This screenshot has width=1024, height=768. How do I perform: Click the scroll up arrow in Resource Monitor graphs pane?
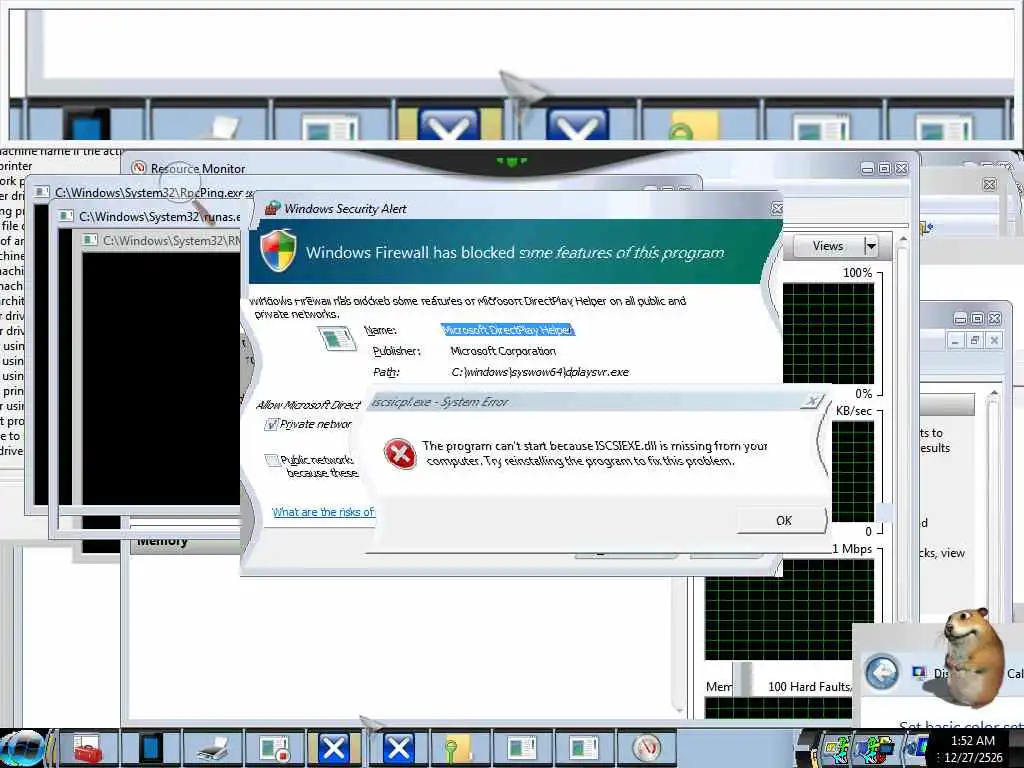(903, 240)
